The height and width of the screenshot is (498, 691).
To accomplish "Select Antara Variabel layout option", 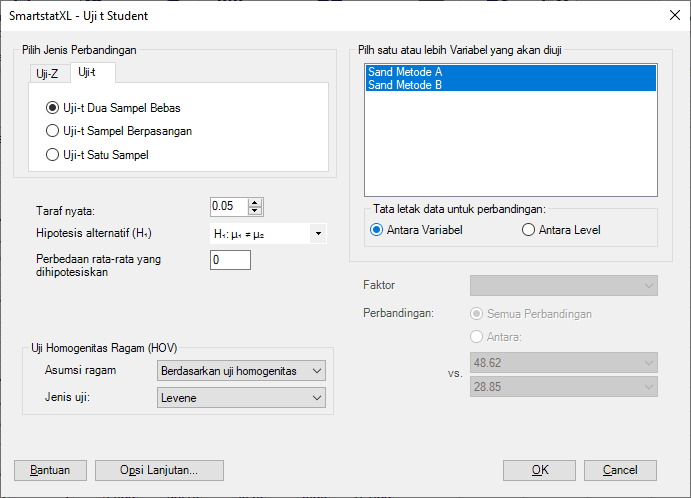I will tap(377, 230).
